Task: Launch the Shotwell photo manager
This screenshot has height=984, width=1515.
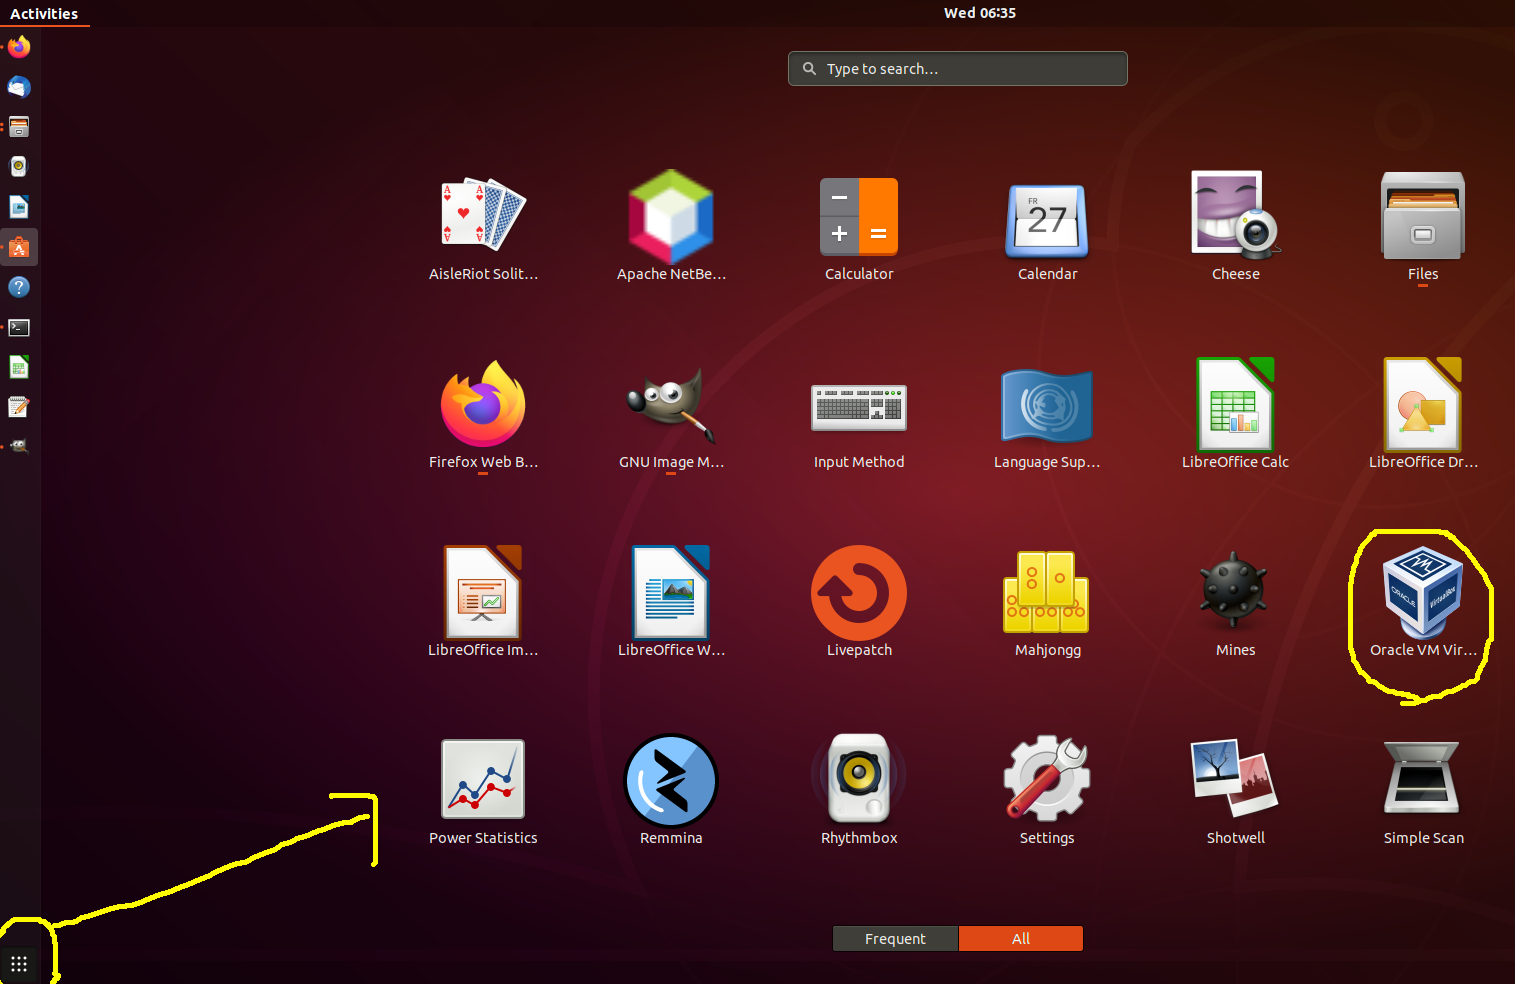Action: [x=1235, y=792]
